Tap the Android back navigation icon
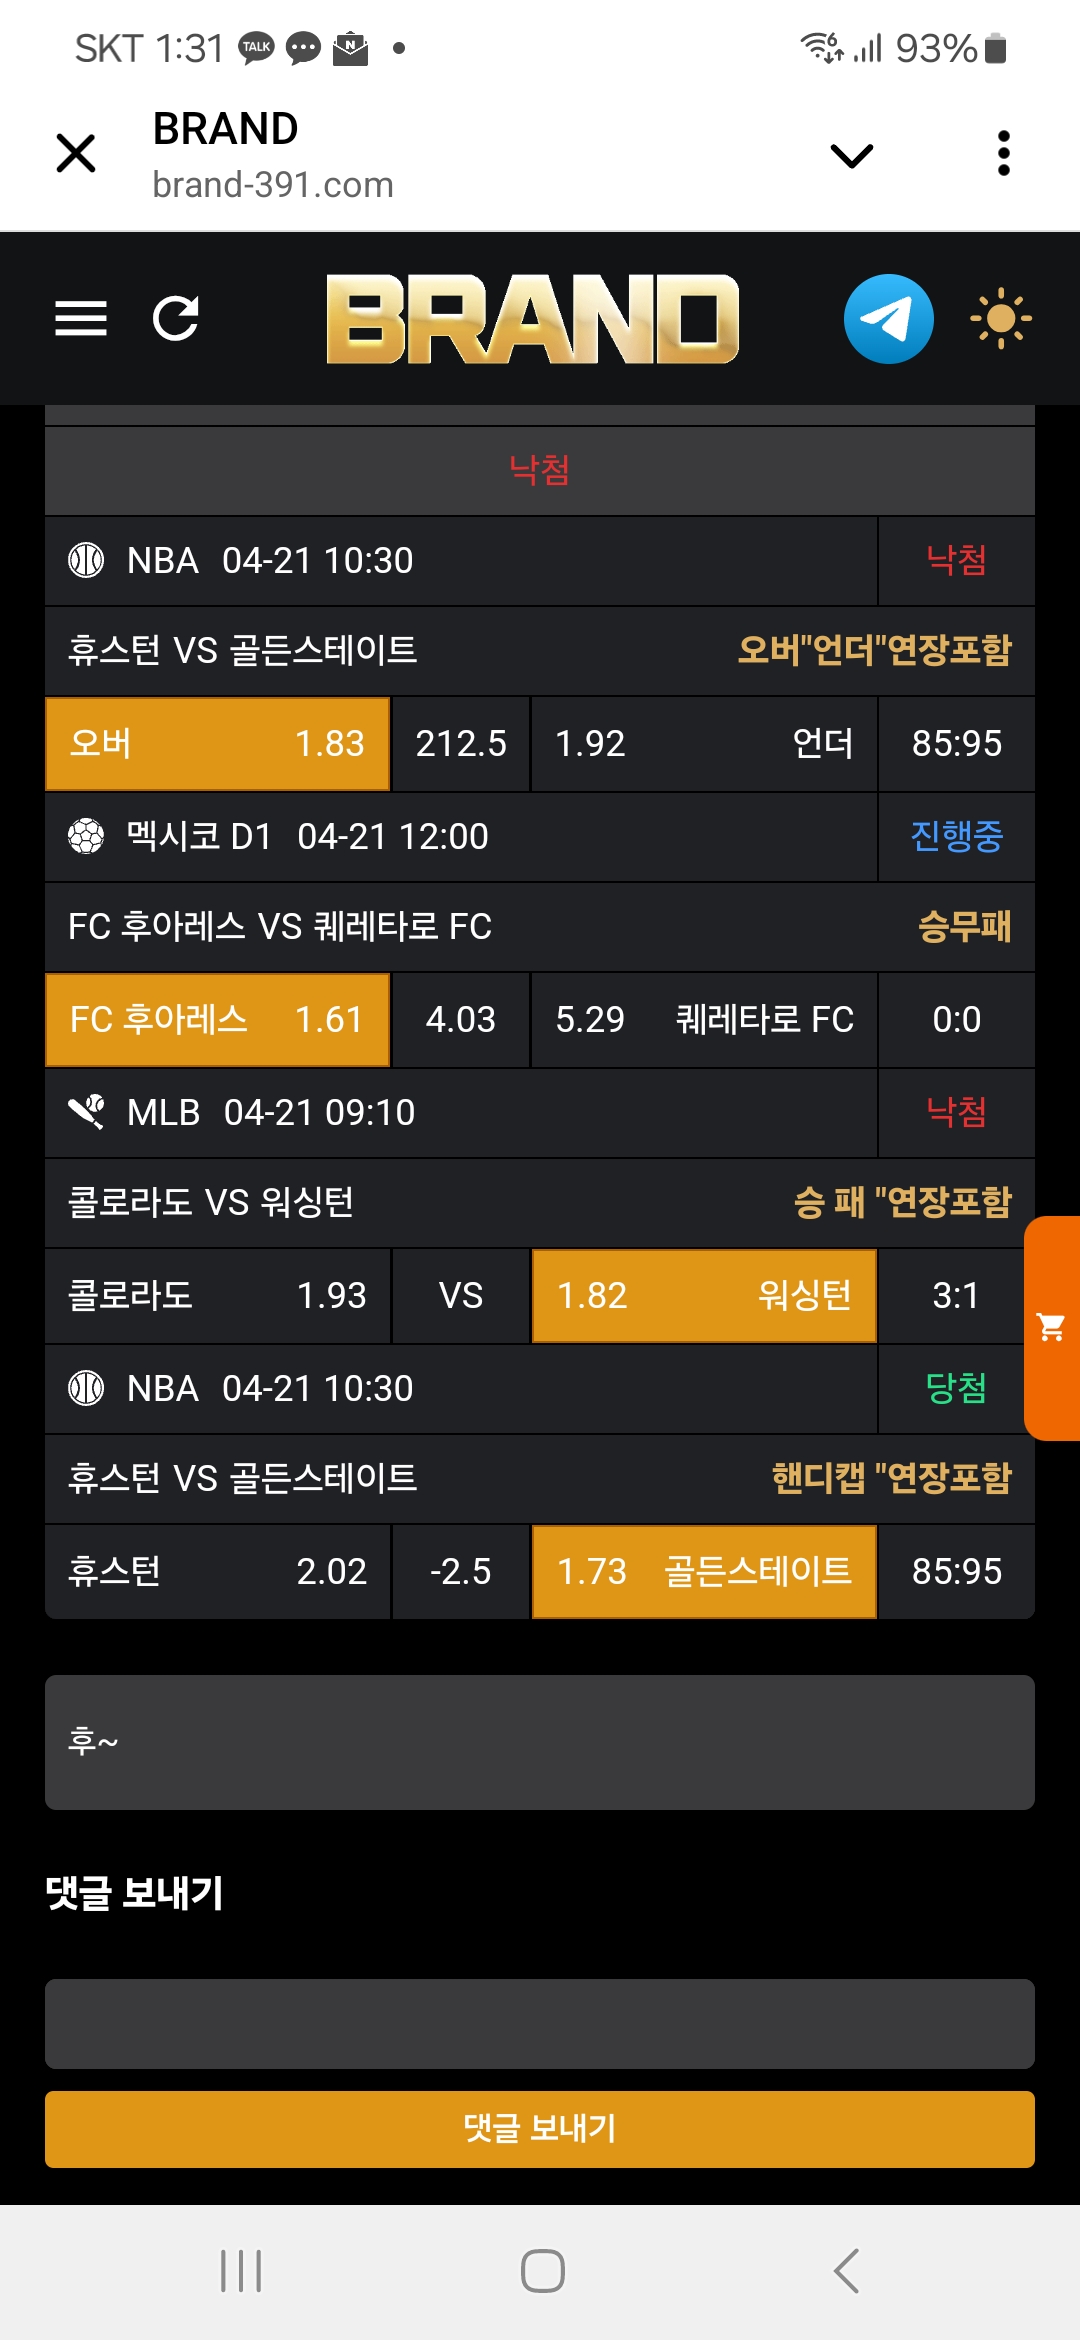The width and height of the screenshot is (1080, 2340). (x=846, y=2271)
